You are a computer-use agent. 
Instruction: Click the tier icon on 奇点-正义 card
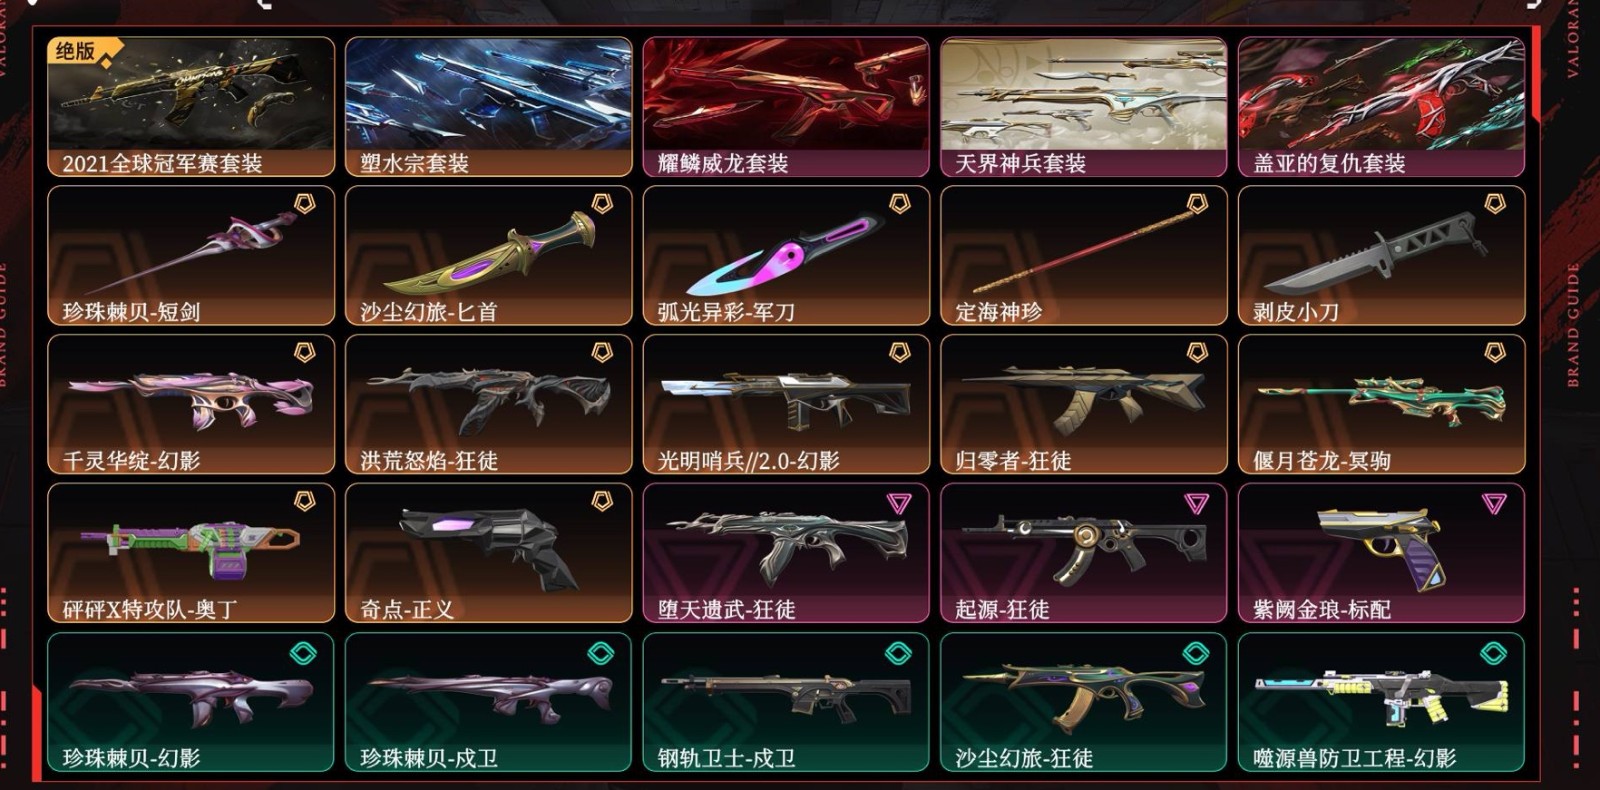(602, 501)
